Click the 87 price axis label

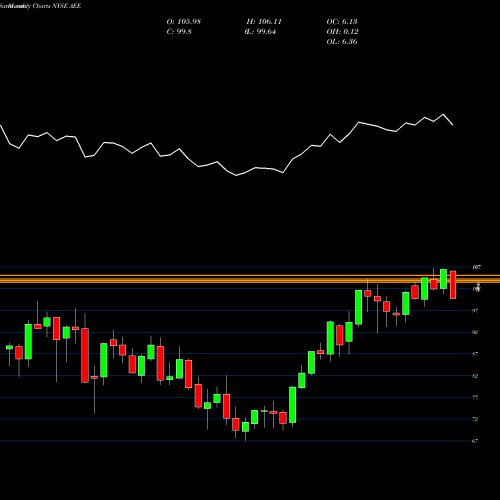tap(475, 354)
